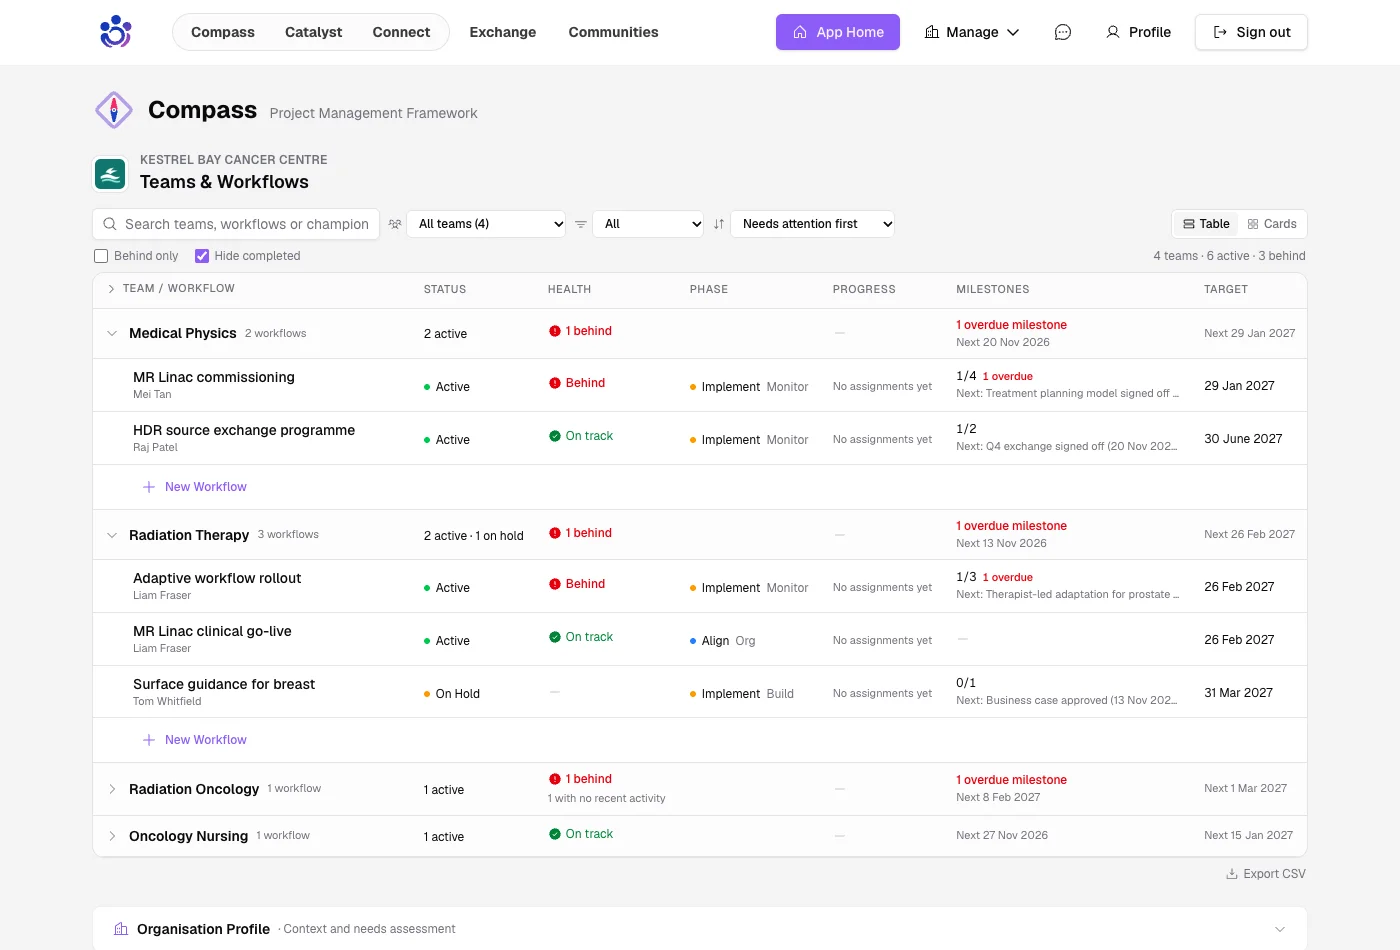Open the chat messages icon
Viewport: 1400px width, 950px height.
click(1063, 32)
